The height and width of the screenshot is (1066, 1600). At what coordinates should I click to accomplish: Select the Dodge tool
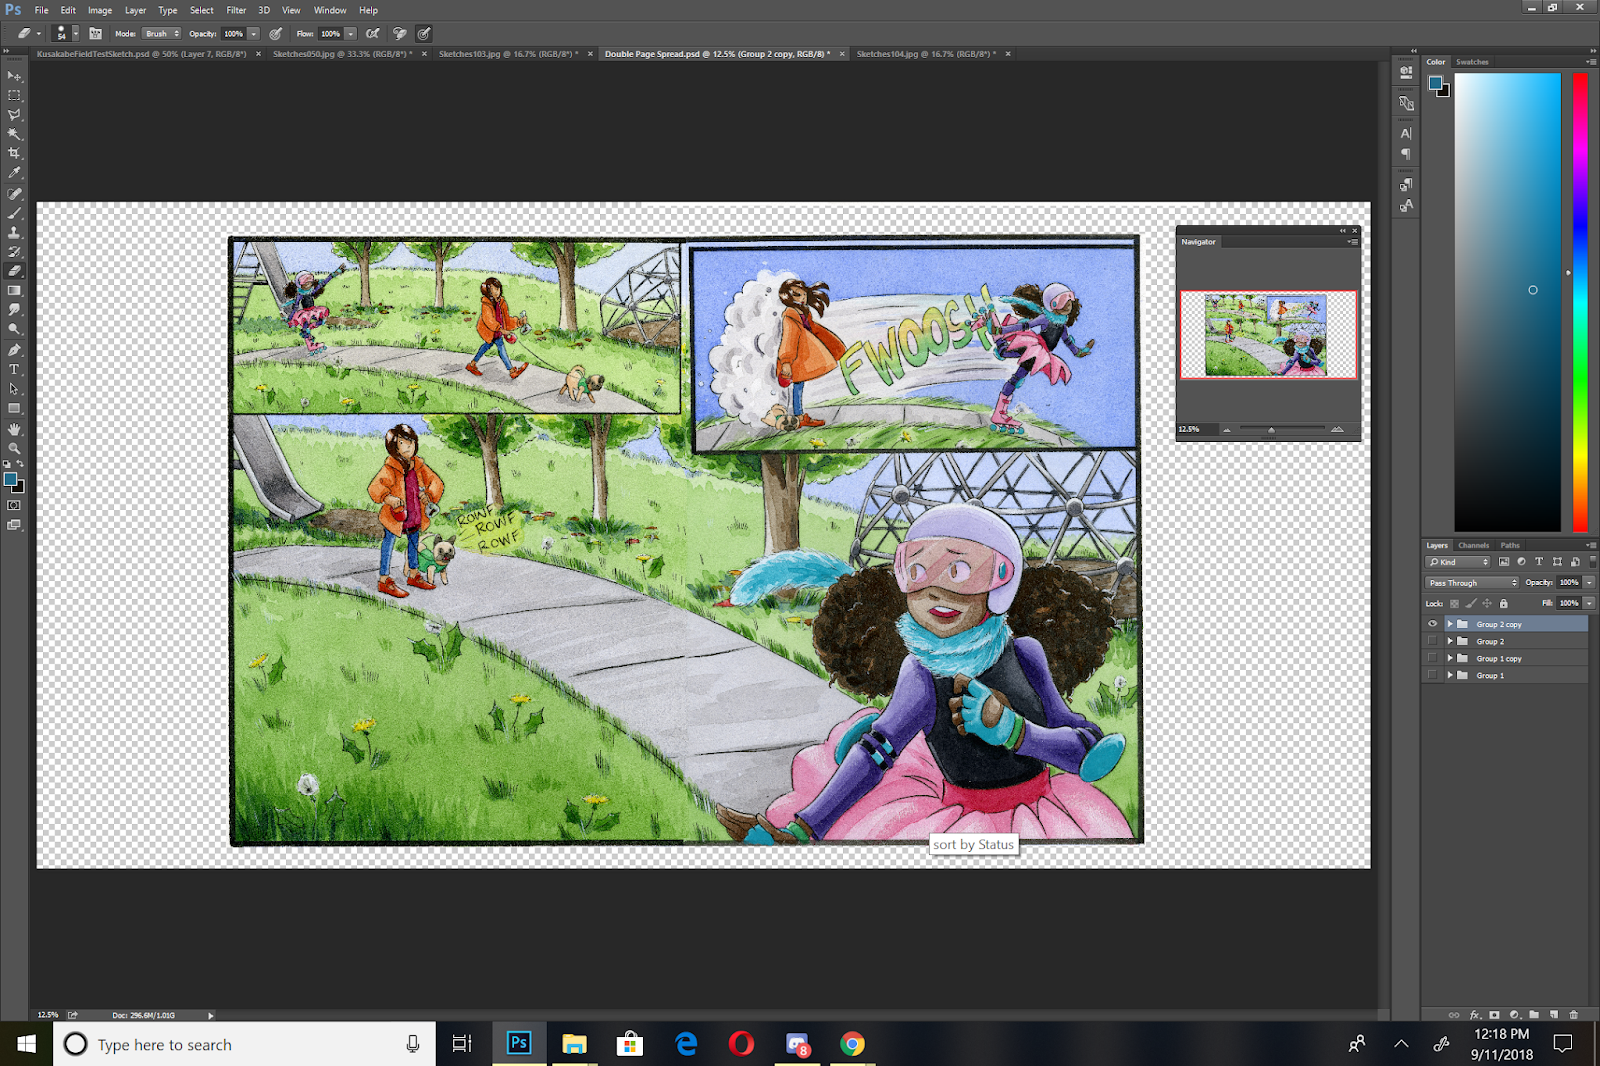tap(14, 329)
